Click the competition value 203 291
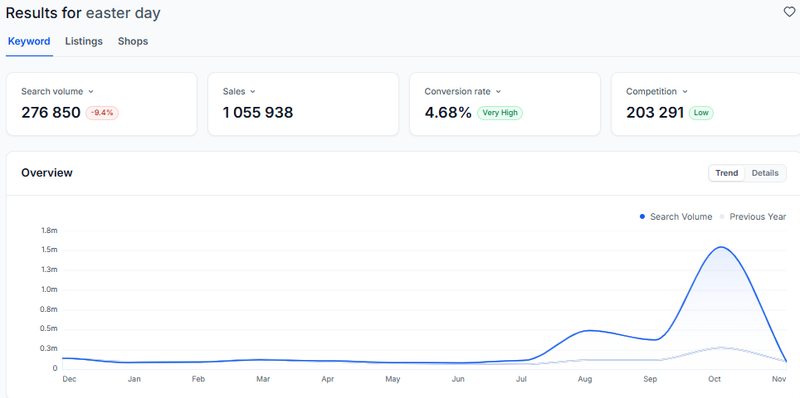The width and height of the screenshot is (800, 398). (x=655, y=113)
